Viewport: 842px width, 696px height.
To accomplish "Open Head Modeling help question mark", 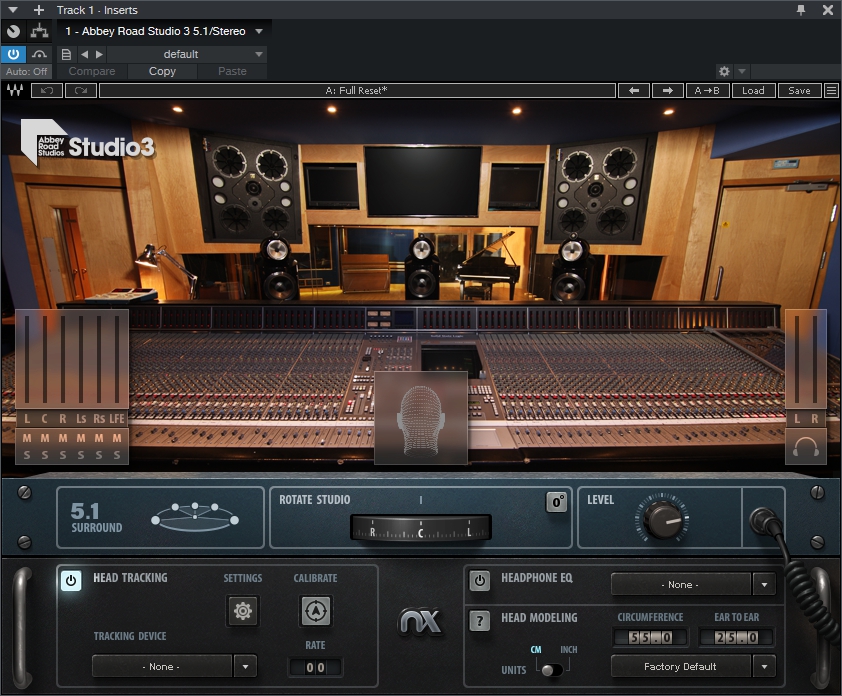I will (x=480, y=620).
